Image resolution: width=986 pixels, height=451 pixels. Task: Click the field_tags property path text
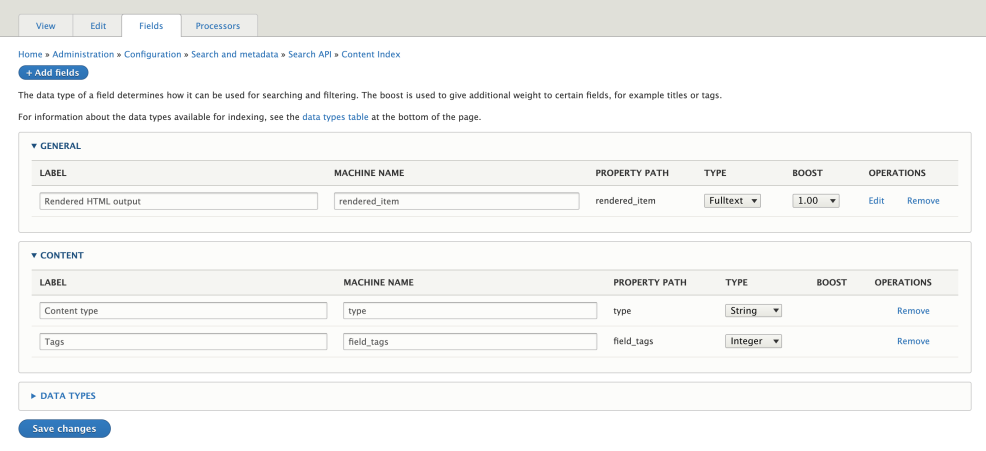pyautogui.click(x=633, y=342)
